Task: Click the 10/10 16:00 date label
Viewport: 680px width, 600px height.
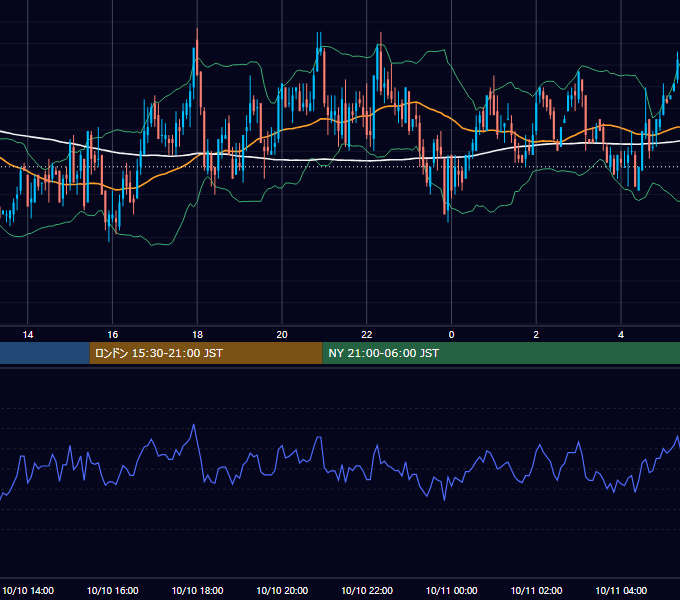Action: click(x=112, y=590)
